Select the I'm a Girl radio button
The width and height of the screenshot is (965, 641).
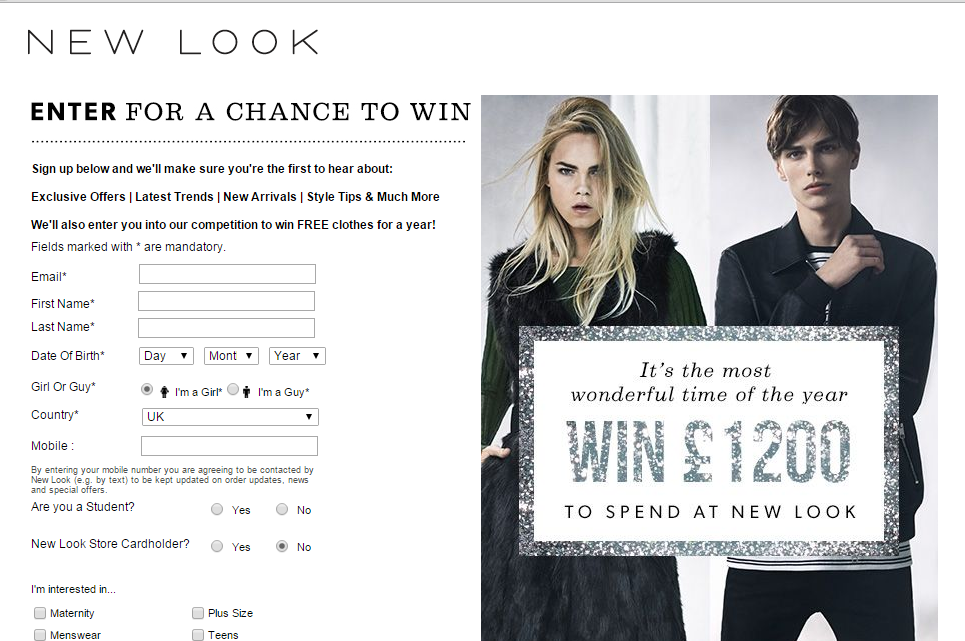(x=147, y=389)
